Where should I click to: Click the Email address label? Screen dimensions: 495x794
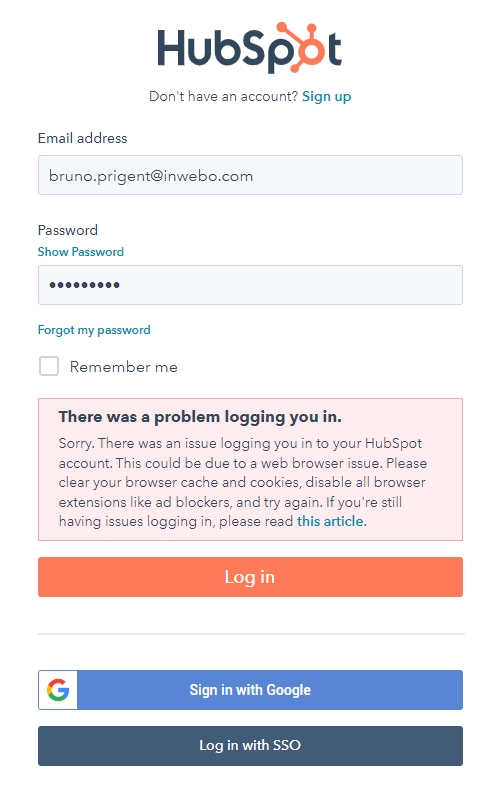point(82,138)
